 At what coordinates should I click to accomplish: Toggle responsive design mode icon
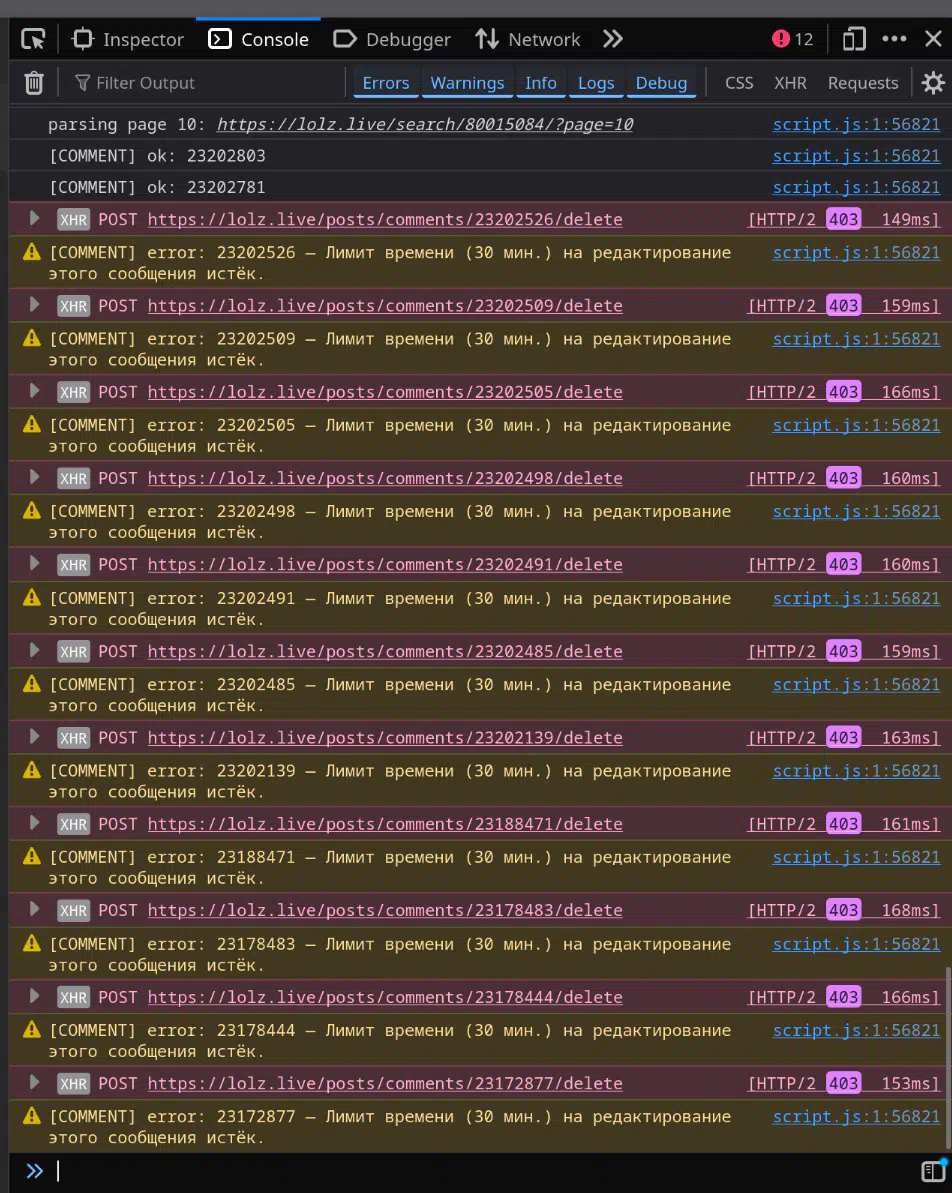tap(854, 39)
